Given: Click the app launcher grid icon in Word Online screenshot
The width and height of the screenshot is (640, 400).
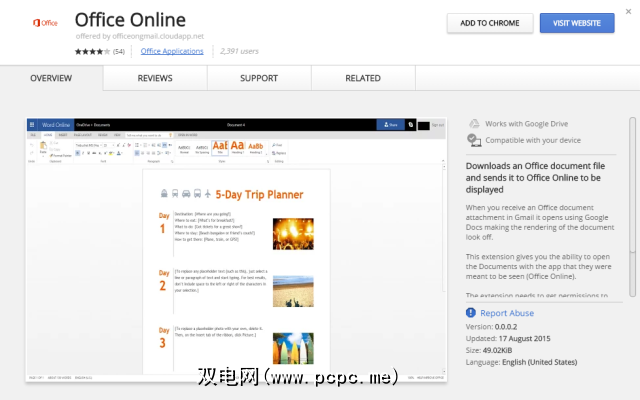Looking at the screenshot, I should [x=32, y=124].
